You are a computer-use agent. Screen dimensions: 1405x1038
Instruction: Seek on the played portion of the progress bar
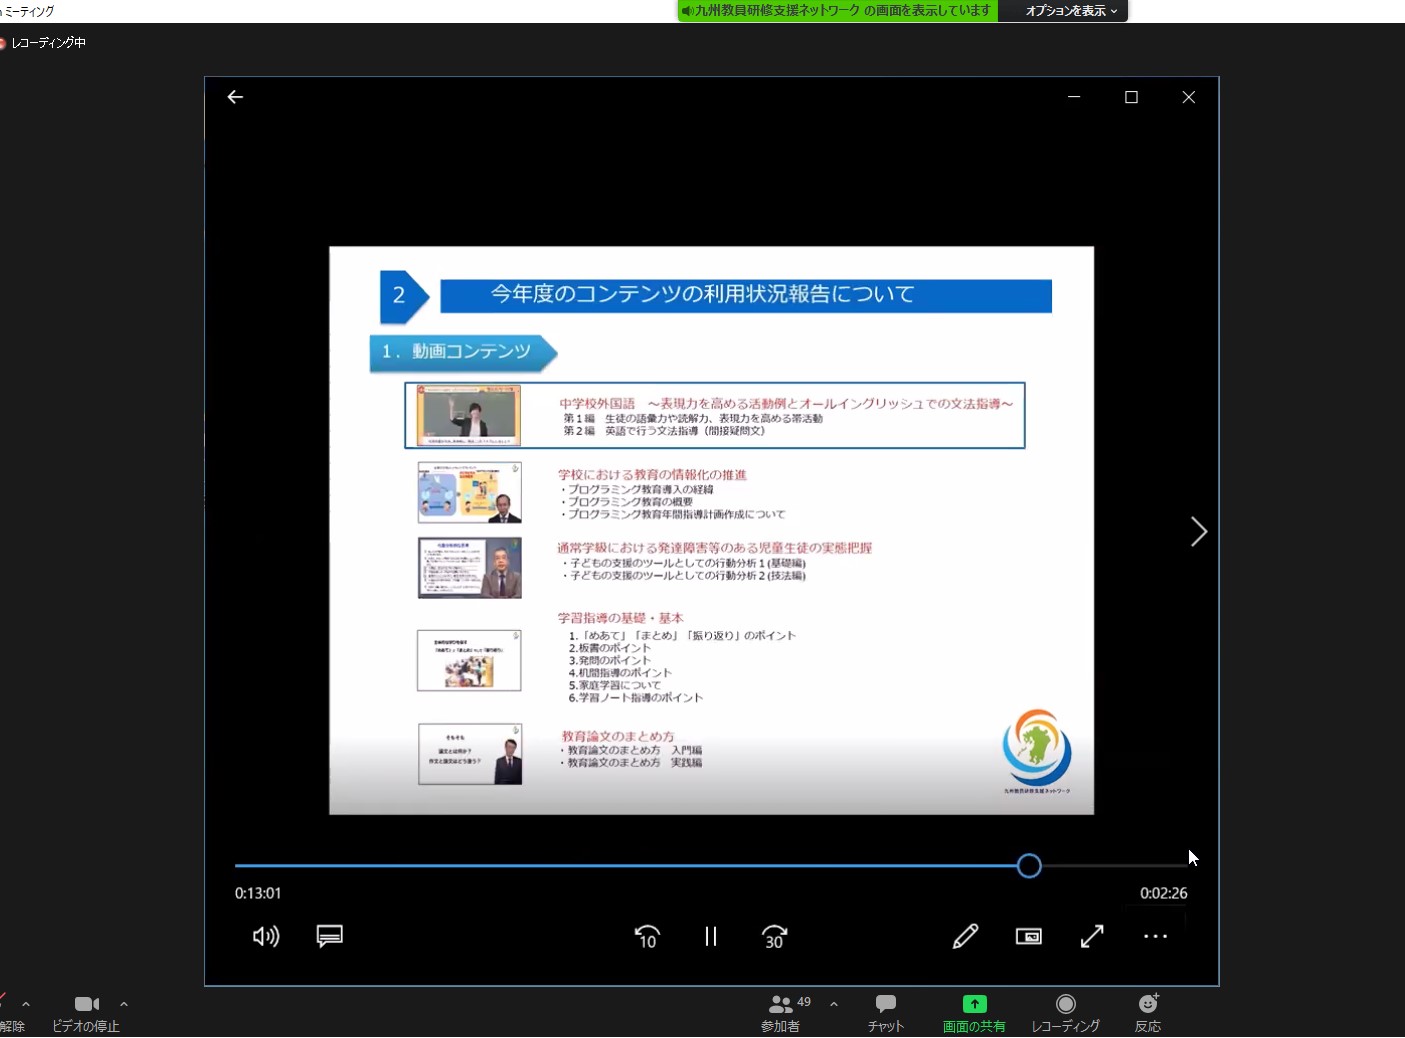click(625, 866)
